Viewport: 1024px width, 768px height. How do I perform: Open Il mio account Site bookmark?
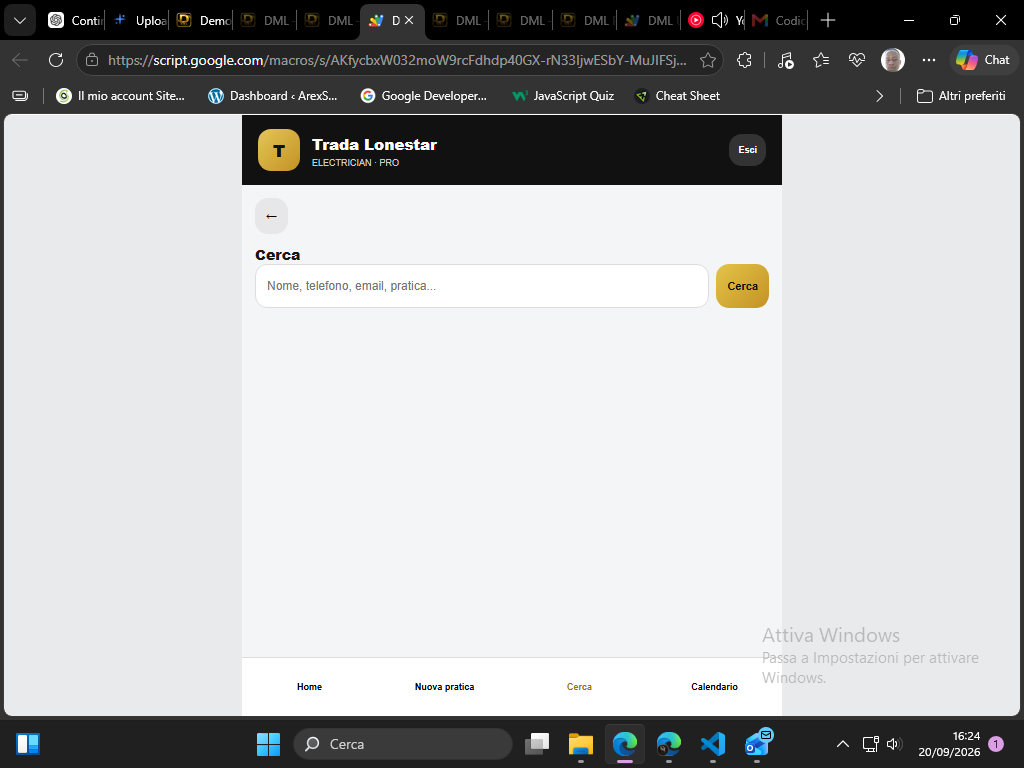coord(120,96)
